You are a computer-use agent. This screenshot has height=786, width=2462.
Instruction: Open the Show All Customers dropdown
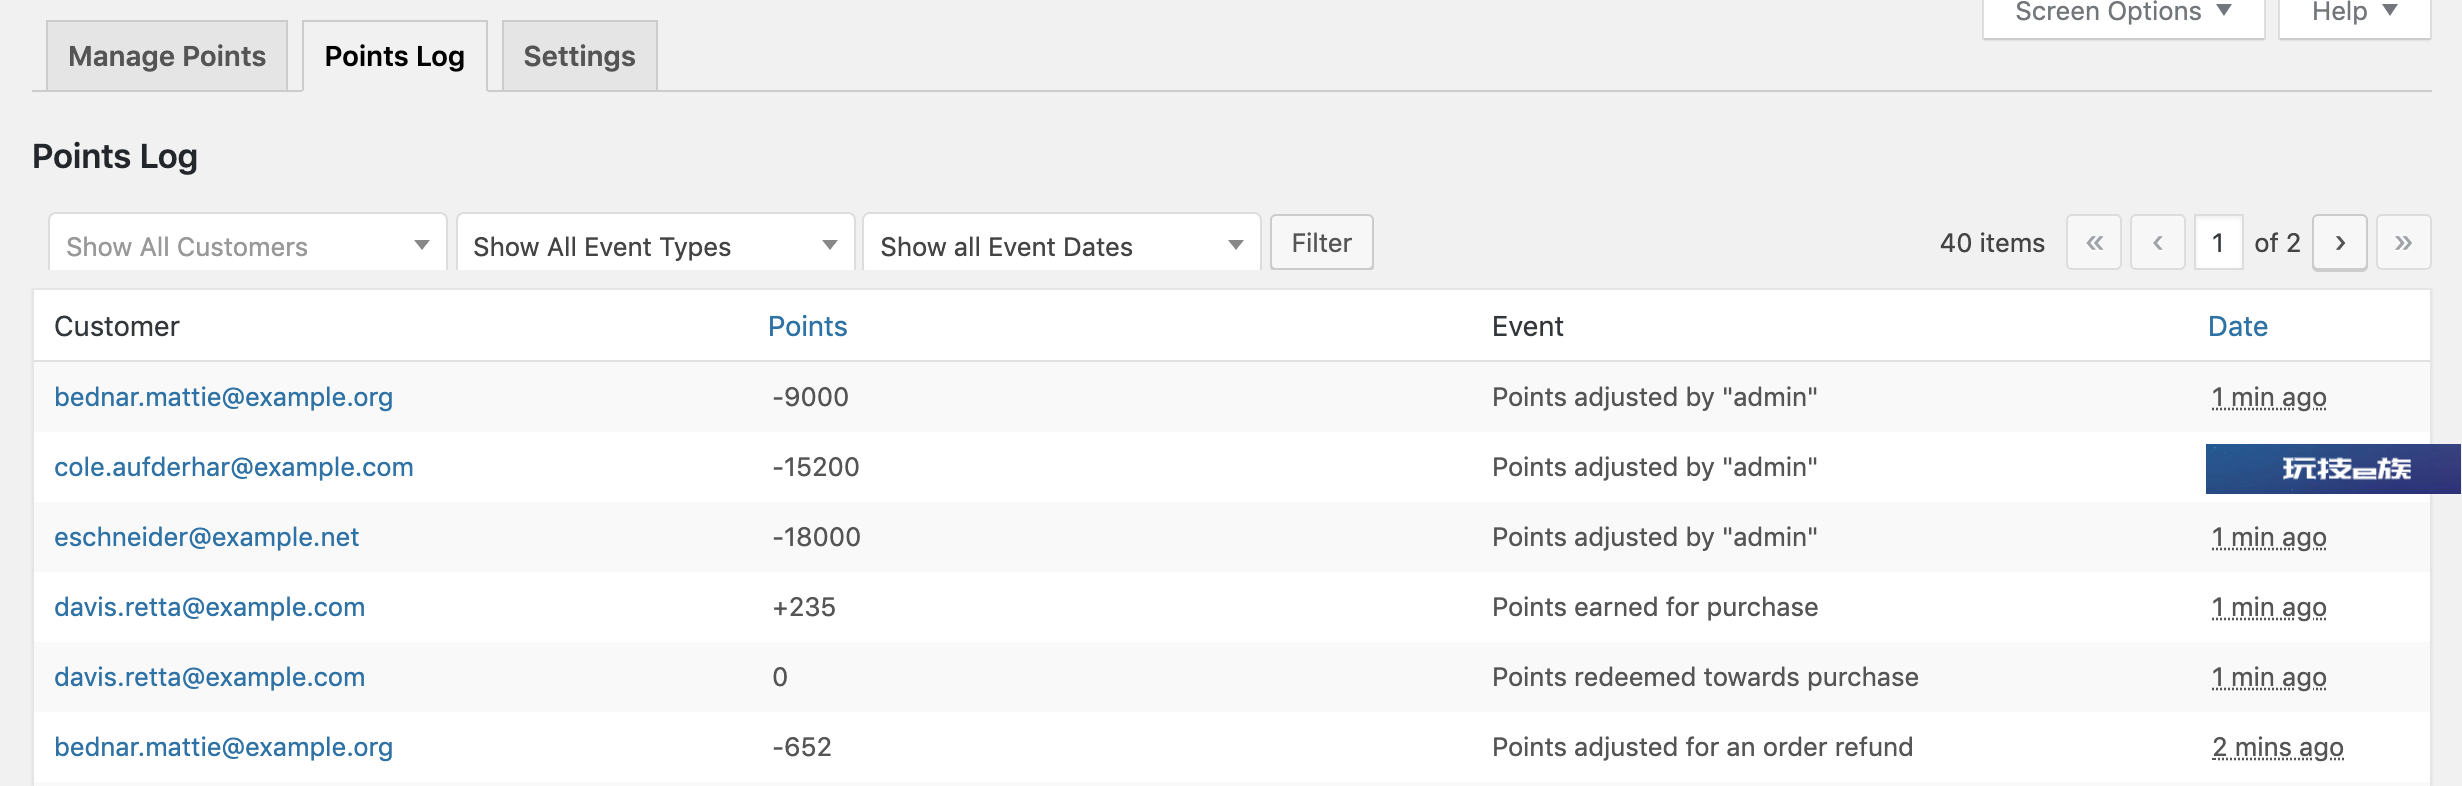(247, 244)
